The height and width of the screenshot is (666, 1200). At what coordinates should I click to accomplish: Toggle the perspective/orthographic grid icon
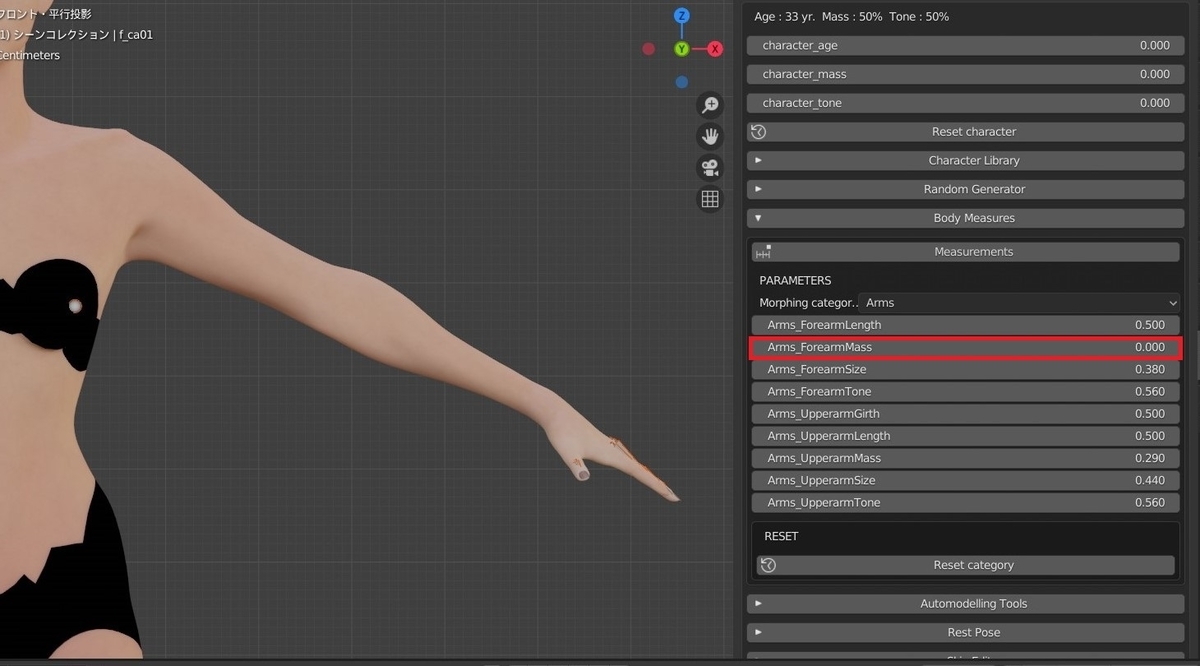click(710, 199)
